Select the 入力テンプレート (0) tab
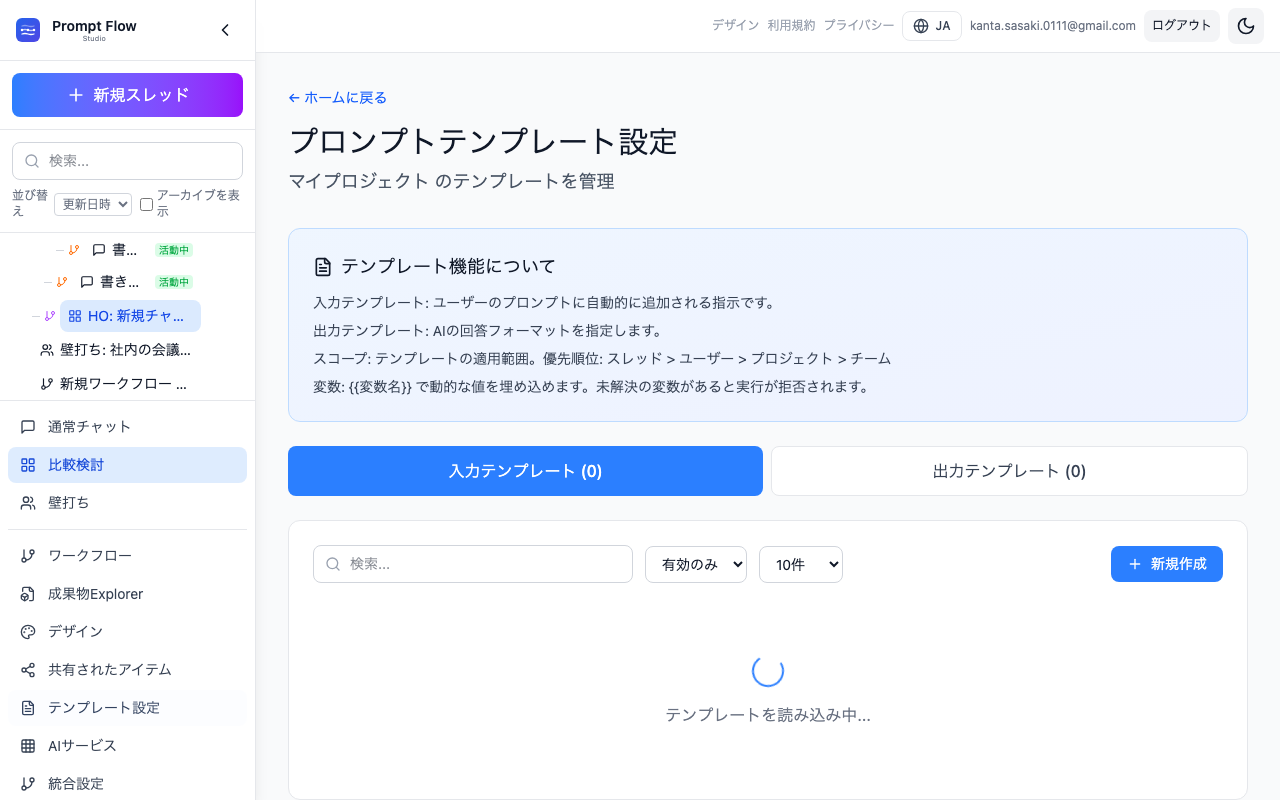1280x800 pixels. (x=525, y=471)
